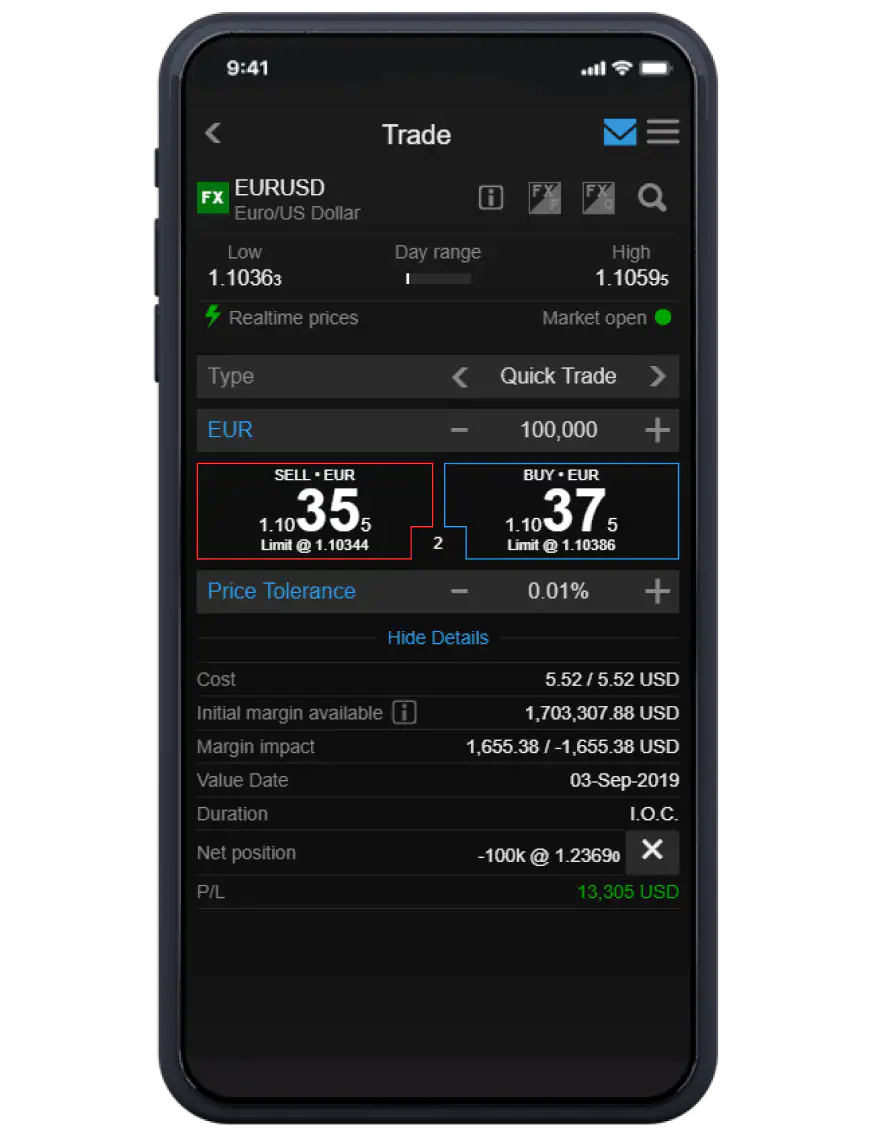Select the Quick Trade type label
The image size is (870, 1128).
pos(558,377)
